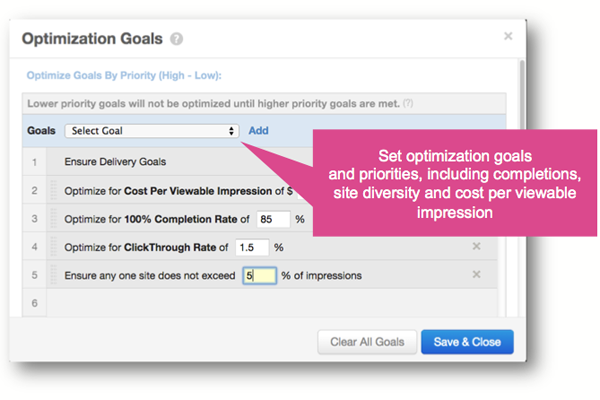Click the 100% Completion Rate value field
The width and height of the screenshot is (600, 400).
[273, 219]
